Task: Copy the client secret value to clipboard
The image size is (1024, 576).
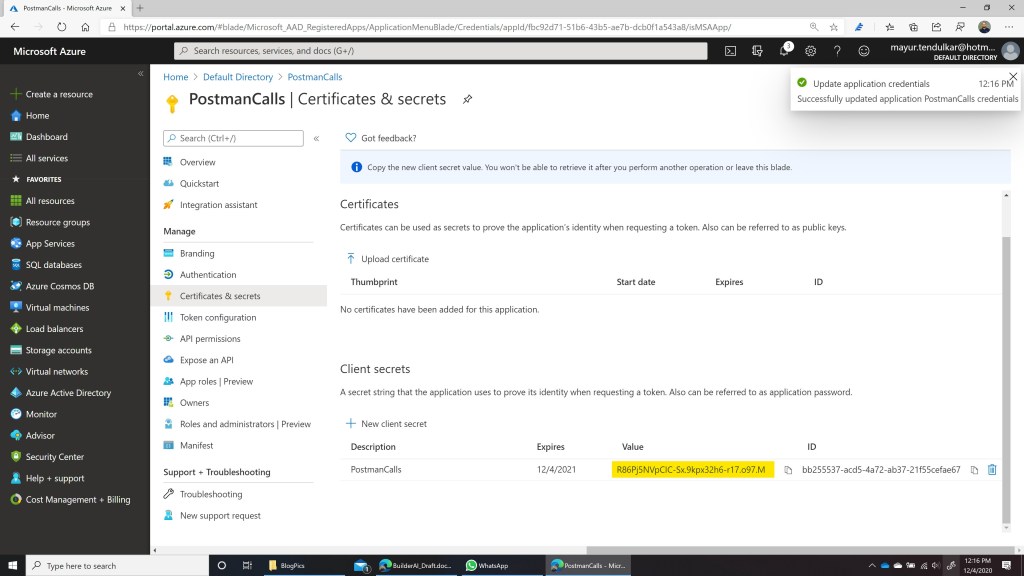Action: point(788,470)
